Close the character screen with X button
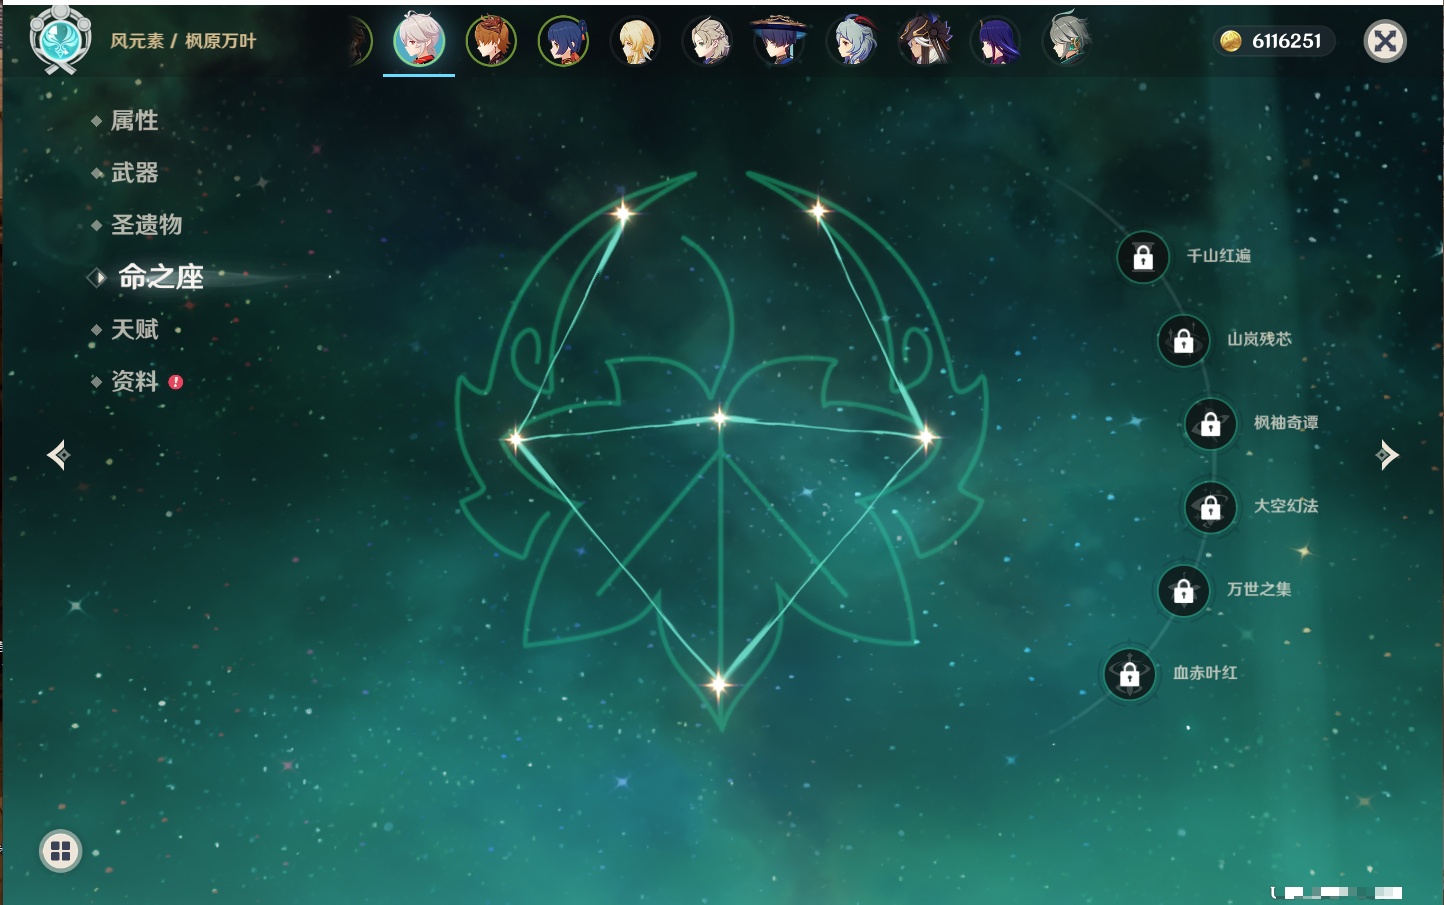Viewport: 1444px width, 905px height. pyautogui.click(x=1385, y=41)
